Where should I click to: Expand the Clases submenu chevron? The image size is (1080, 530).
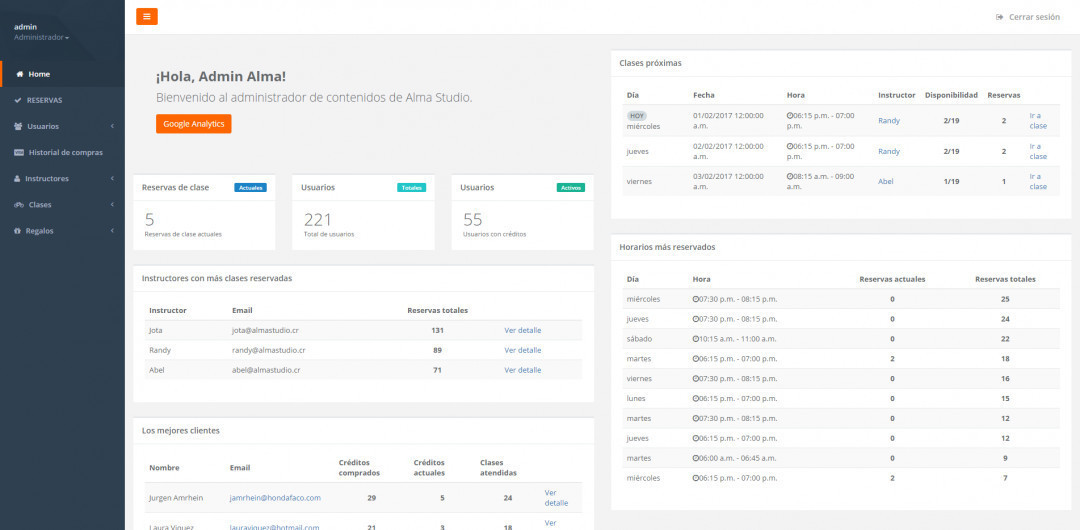pyautogui.click(x=112, y=204)
